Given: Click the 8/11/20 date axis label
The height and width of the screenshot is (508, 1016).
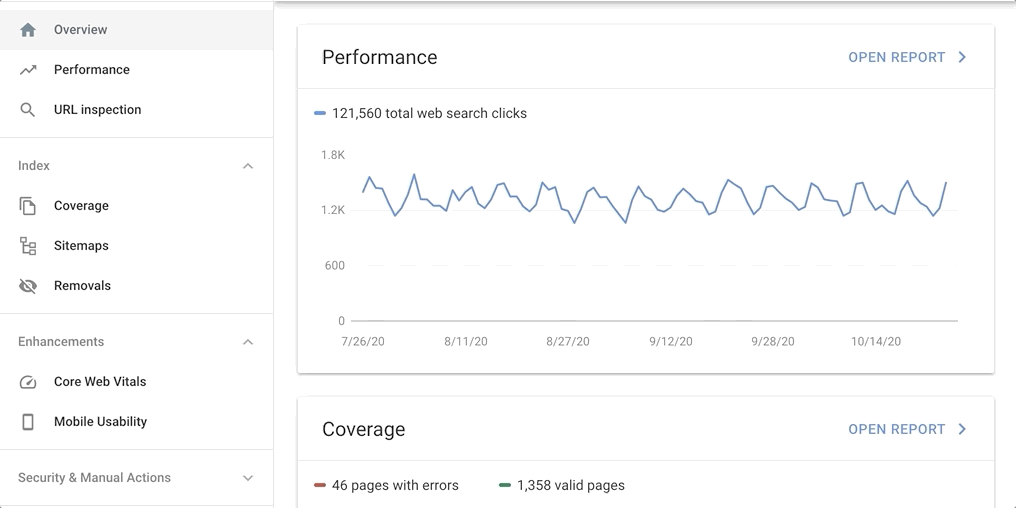Looking at the screenshot, I should (466, 341).
